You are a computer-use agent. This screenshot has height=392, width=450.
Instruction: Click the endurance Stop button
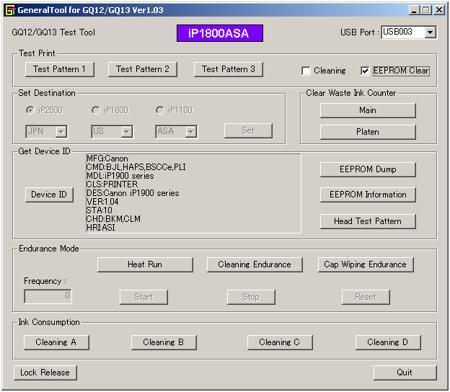[251, 297]
